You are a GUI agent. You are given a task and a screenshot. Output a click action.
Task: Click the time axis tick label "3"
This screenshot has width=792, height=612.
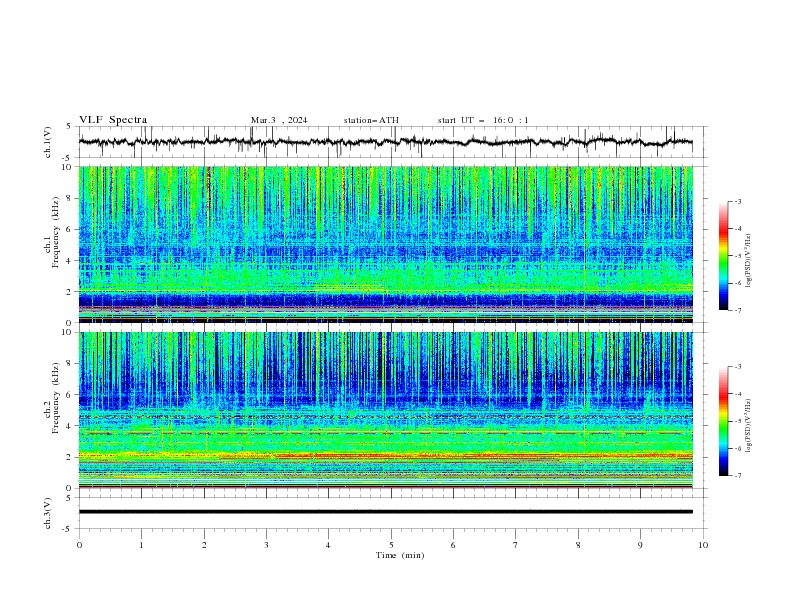click(266, 545)
